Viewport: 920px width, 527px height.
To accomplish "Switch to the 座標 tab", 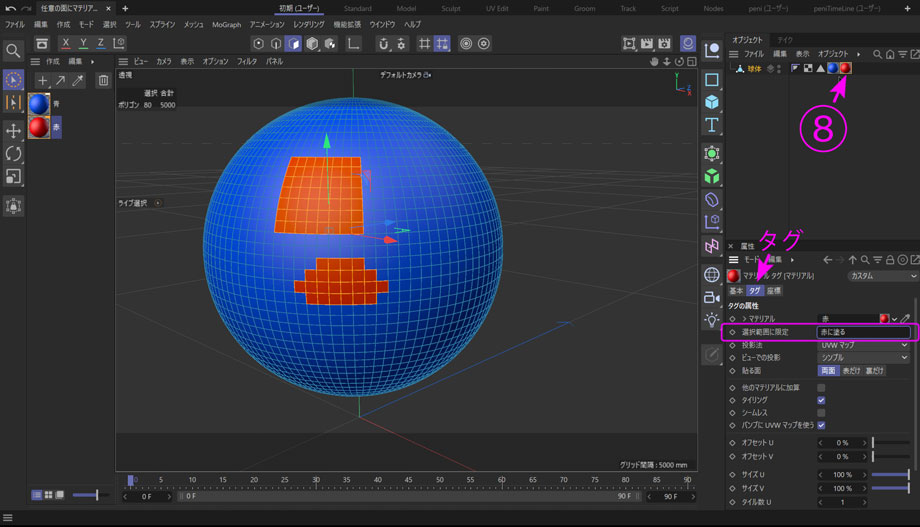I will (774, 291).
